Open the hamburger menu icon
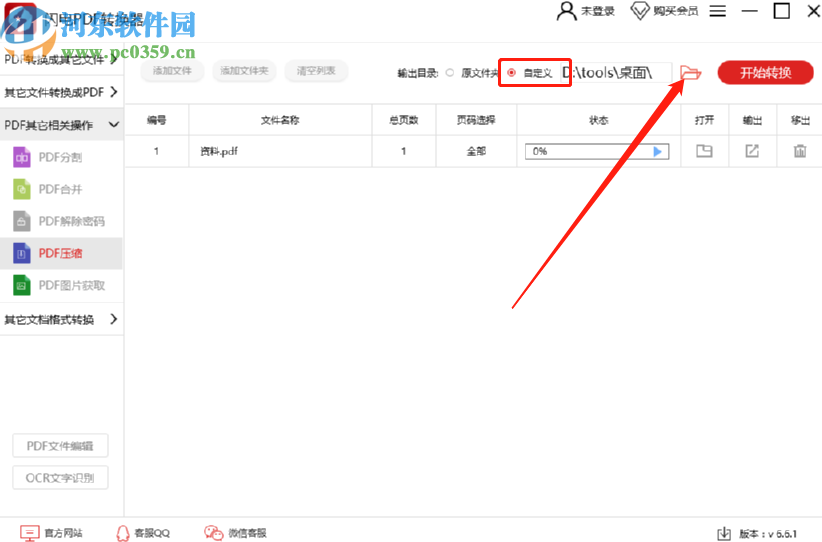 point(718,10)
